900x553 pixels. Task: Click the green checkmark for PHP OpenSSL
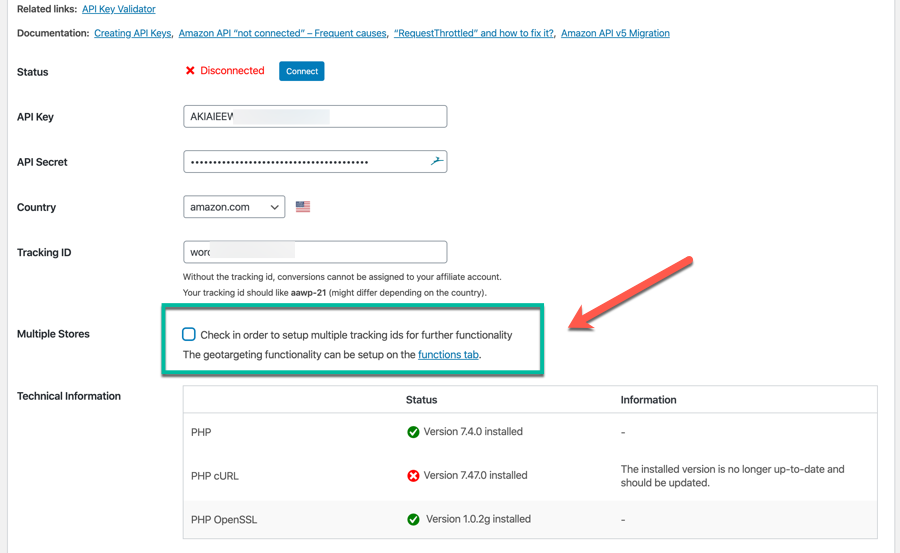[x=413, y=519]
